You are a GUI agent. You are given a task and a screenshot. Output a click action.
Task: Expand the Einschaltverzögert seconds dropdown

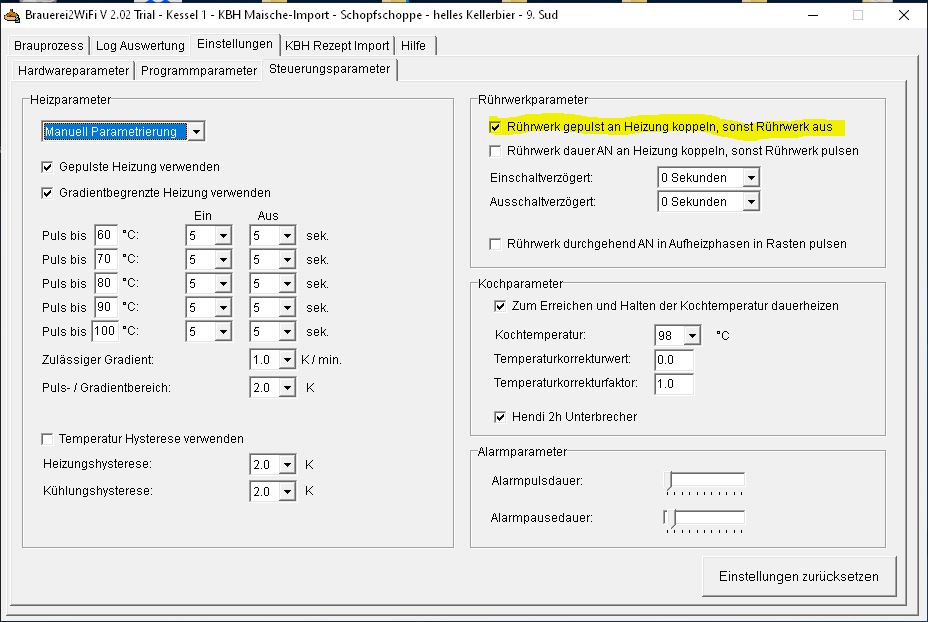pyautogui.click(x=750, y=178)
